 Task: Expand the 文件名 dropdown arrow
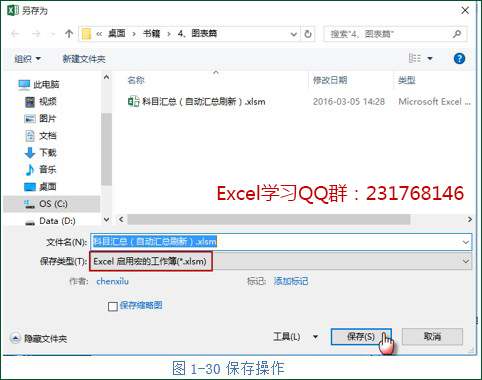466,242
